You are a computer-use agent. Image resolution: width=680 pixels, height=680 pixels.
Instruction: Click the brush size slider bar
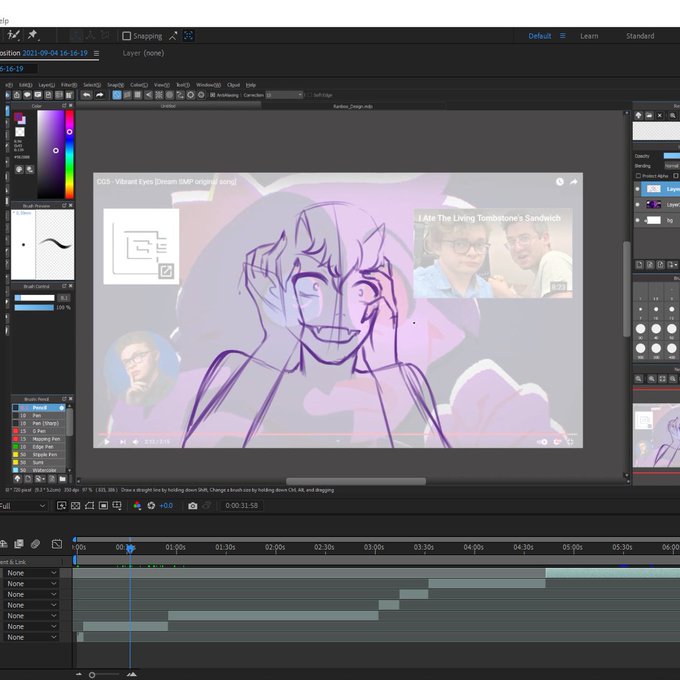coord(35,298)
